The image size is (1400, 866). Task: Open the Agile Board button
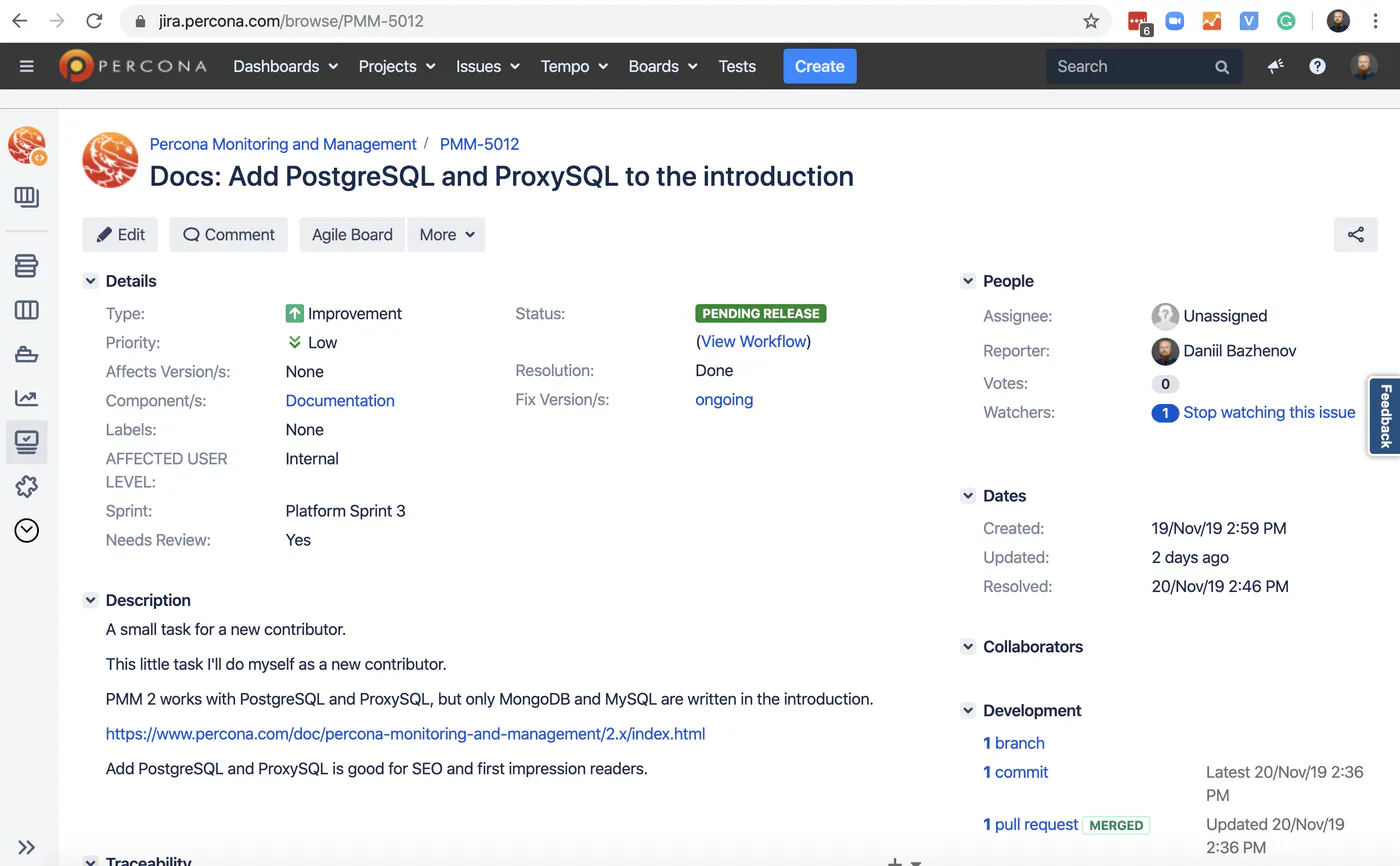352,234
